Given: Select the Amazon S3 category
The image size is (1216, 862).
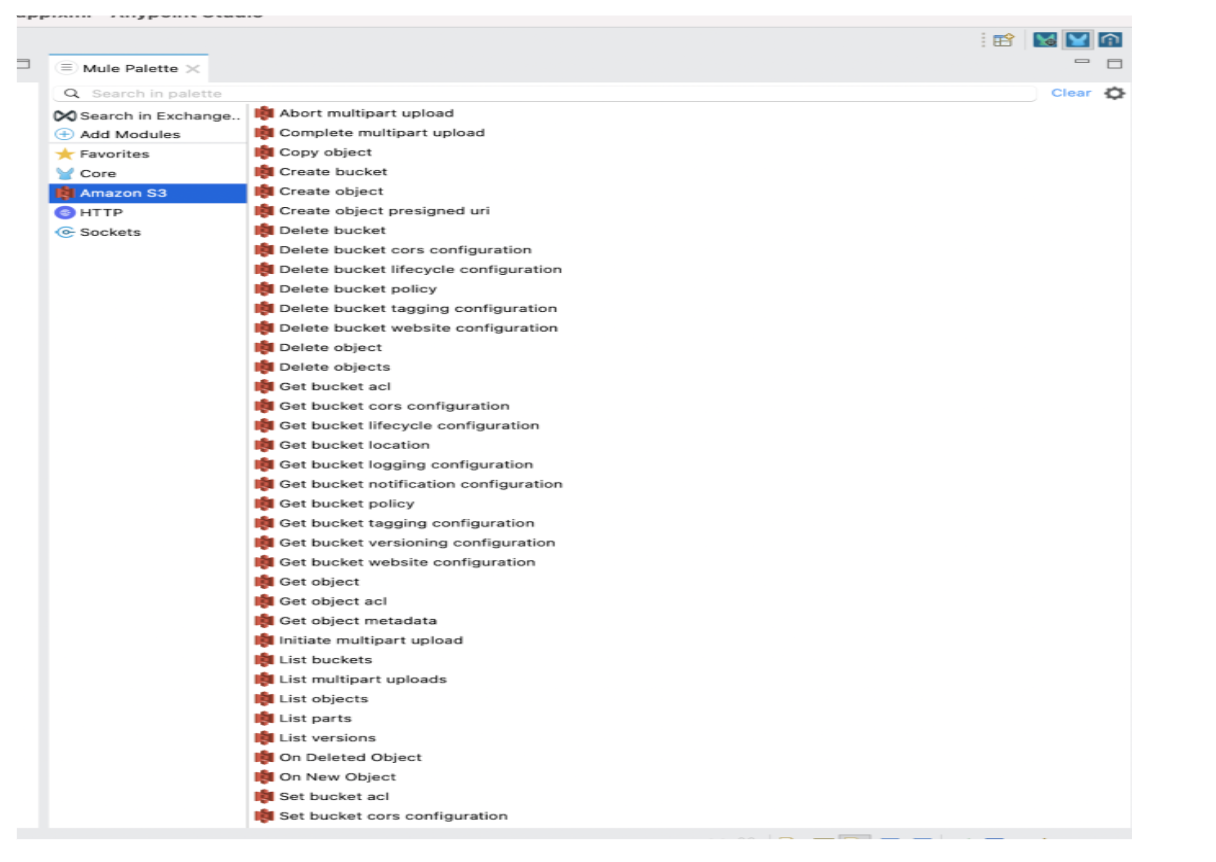Looking at the screenshot, I should tap(148, 193).
